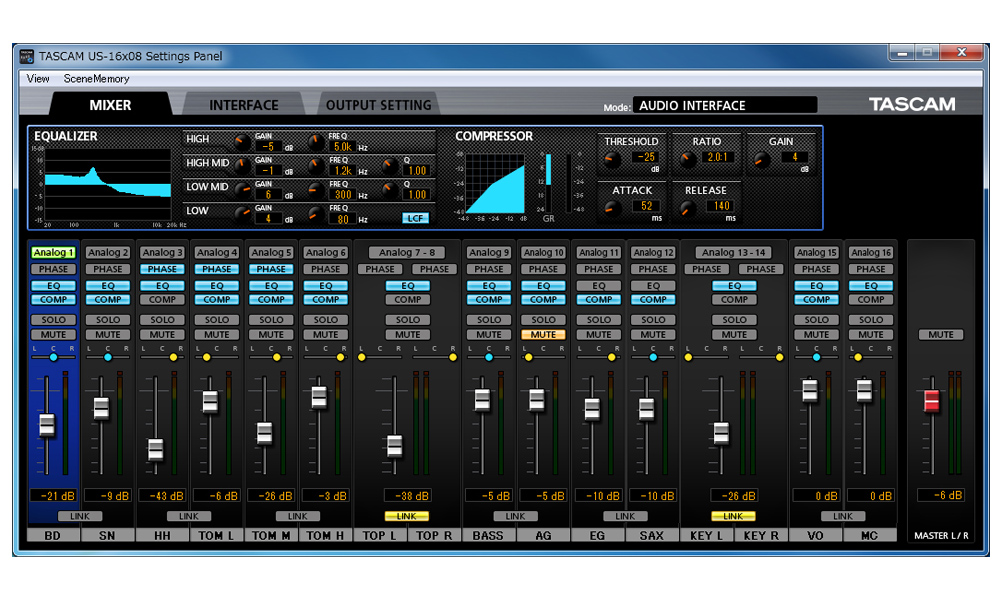Click the TASCAM app icon in title bar
The image size is (1000, 600).
pos(26,56)
